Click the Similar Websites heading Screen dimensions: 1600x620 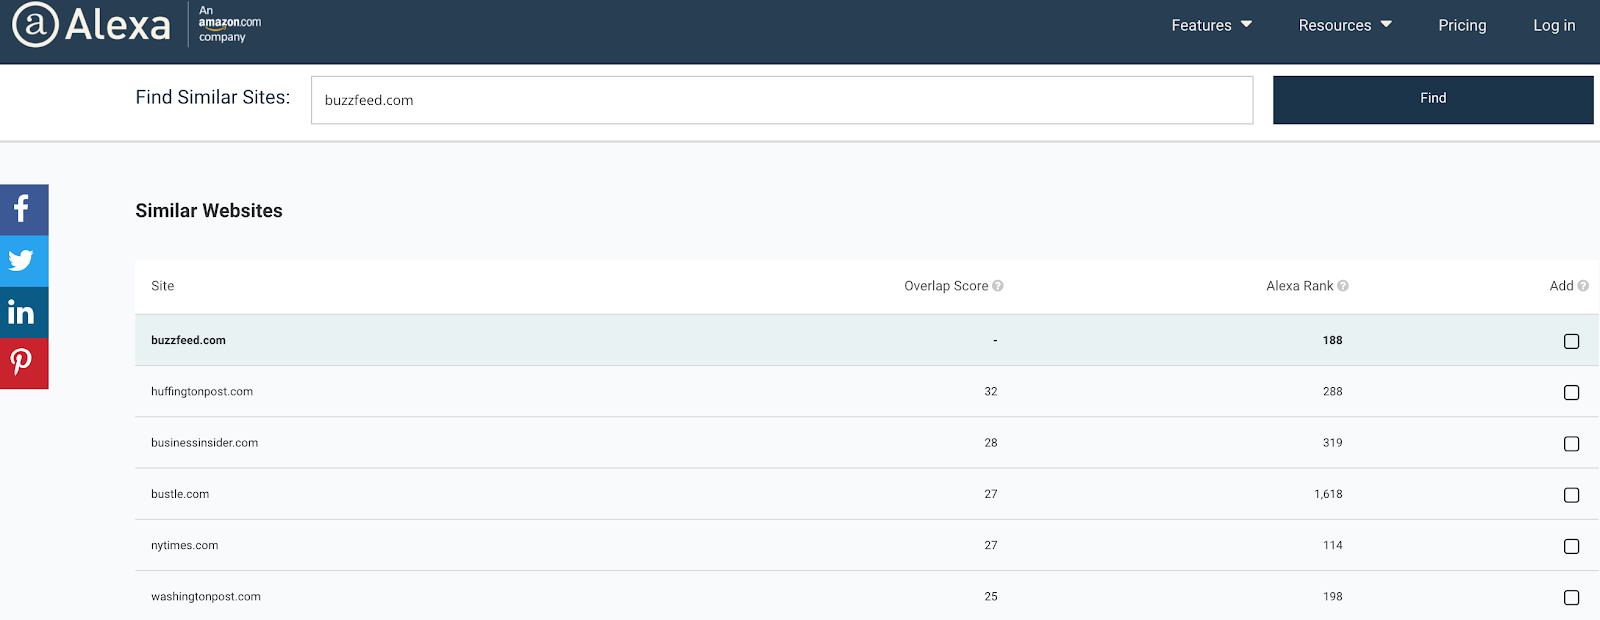pos(209,211)
